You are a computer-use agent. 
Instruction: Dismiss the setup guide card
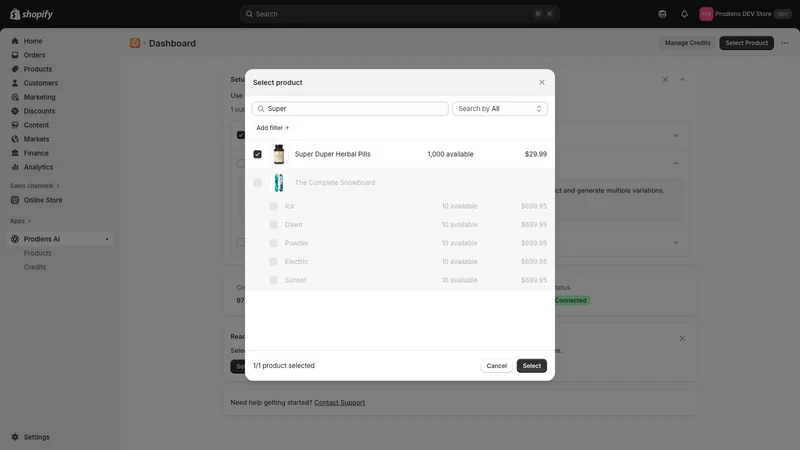click(x=665, y=80)
